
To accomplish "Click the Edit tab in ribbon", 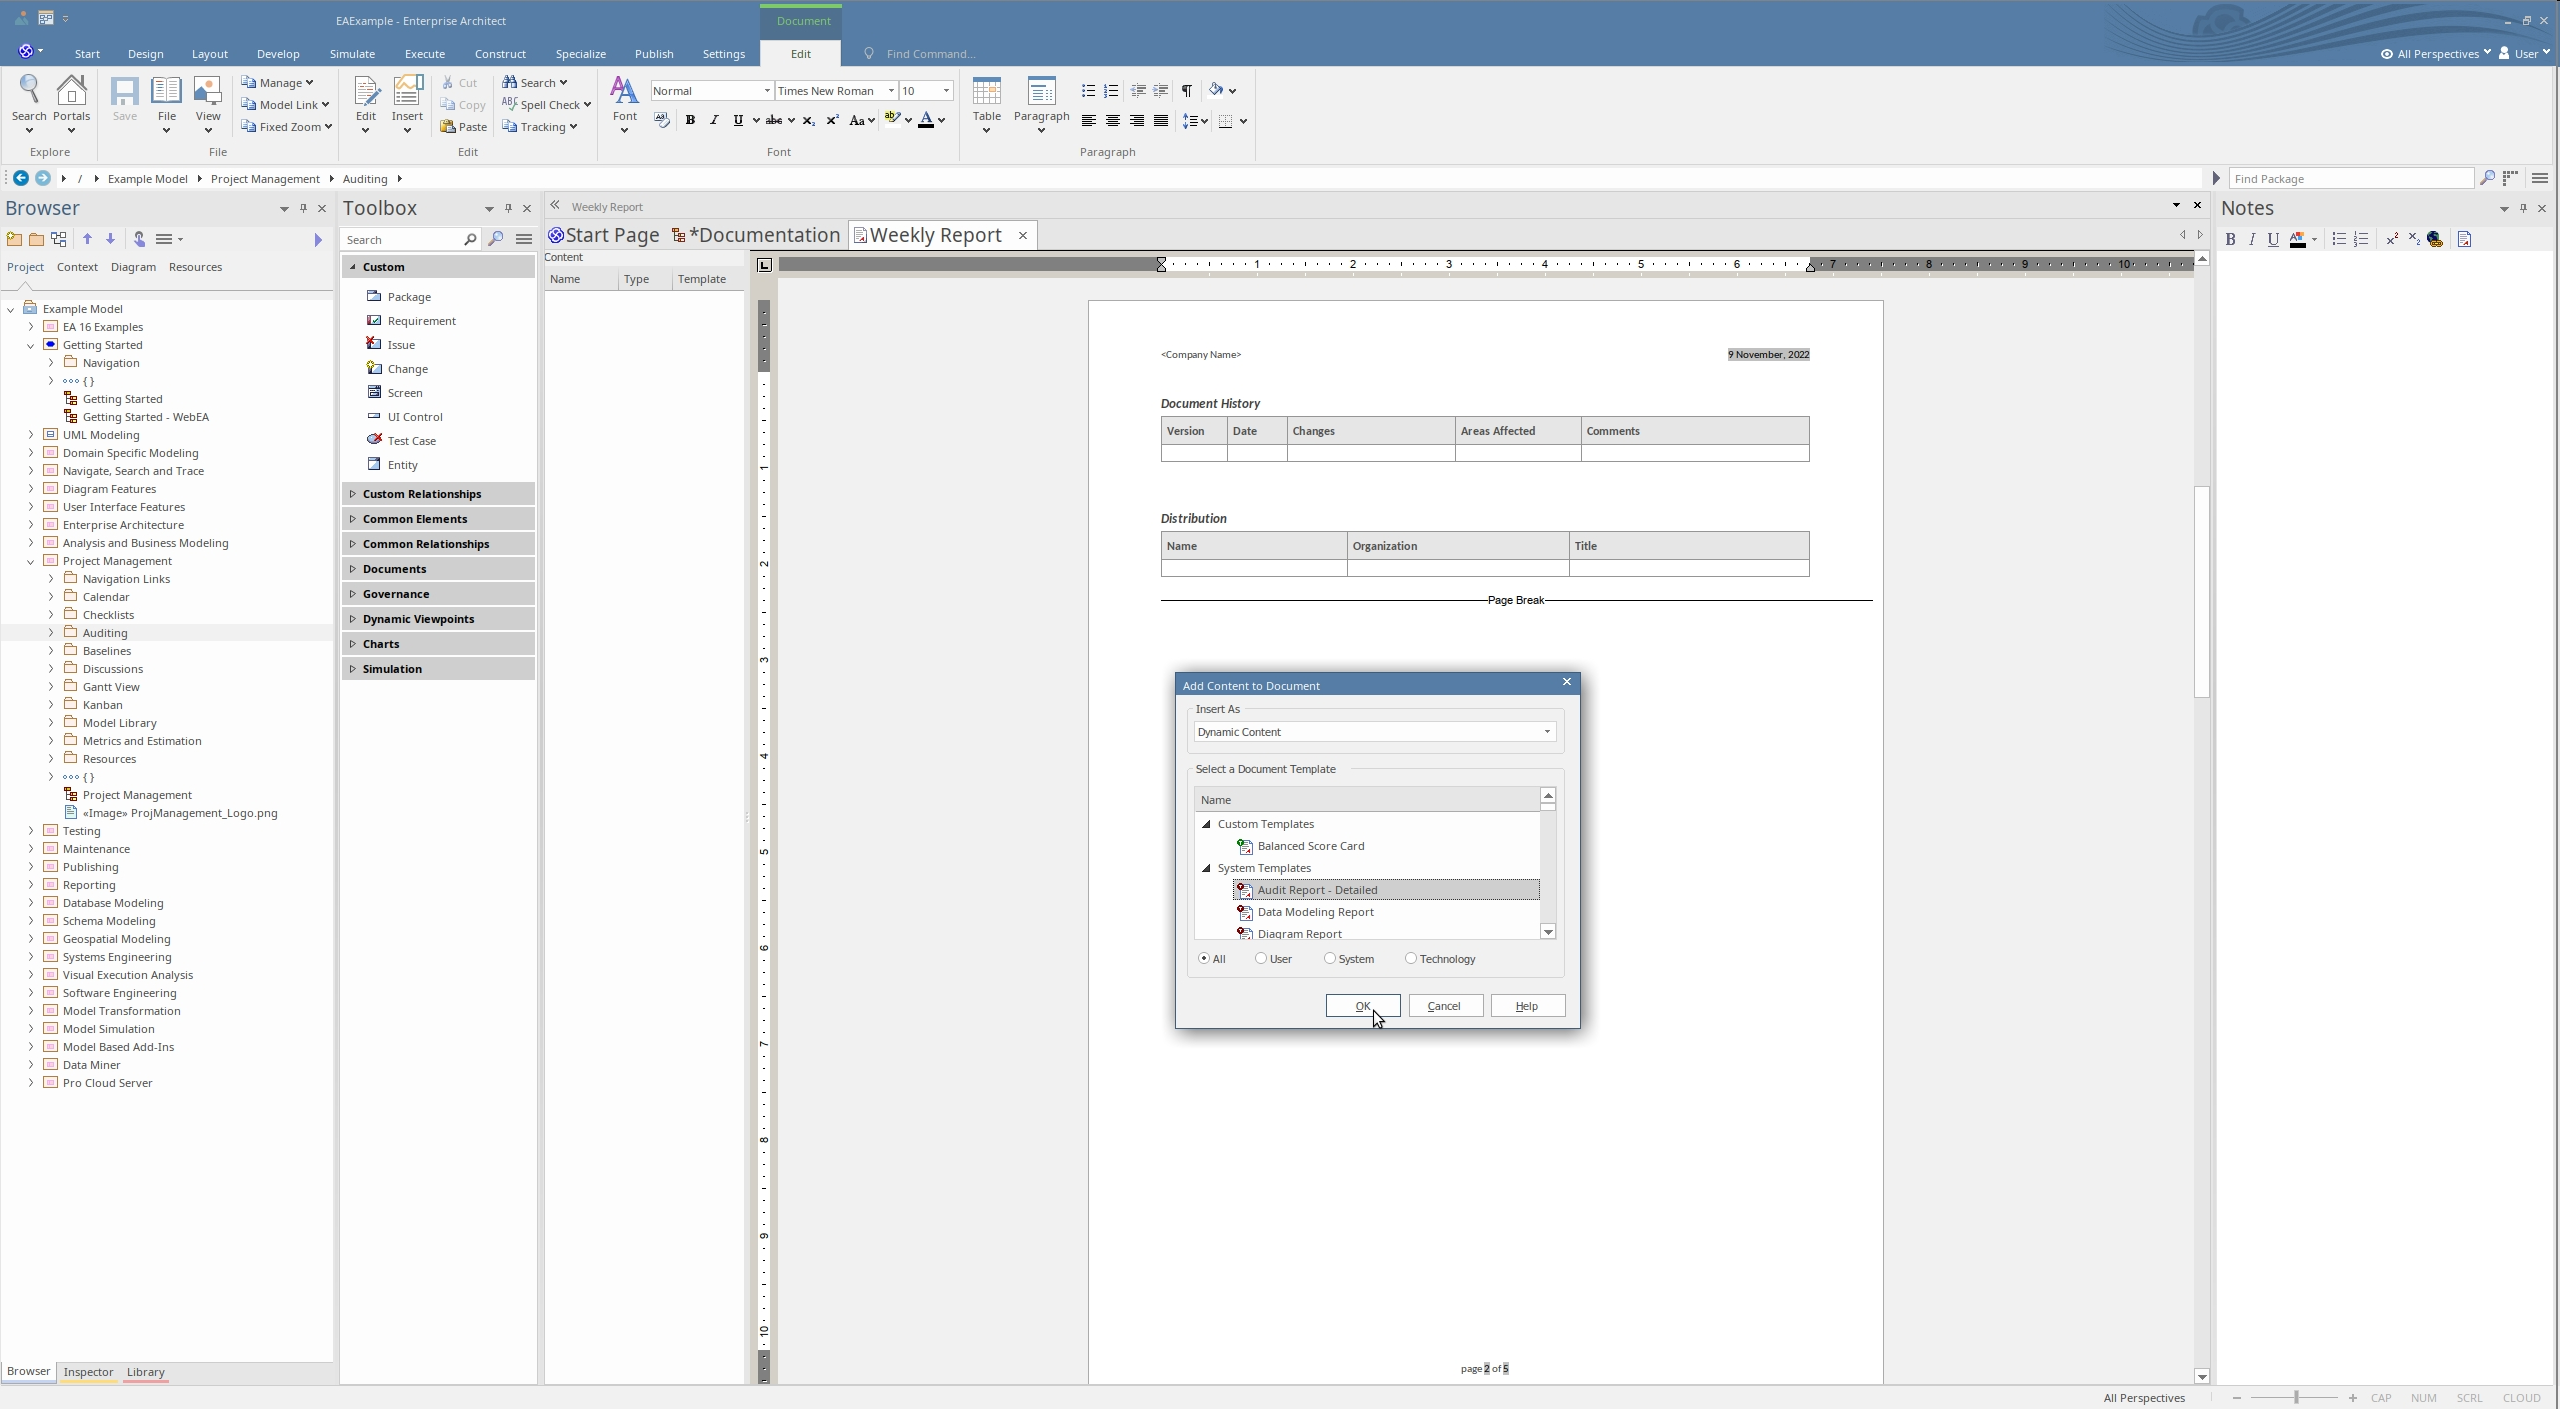I will [800, 52].
